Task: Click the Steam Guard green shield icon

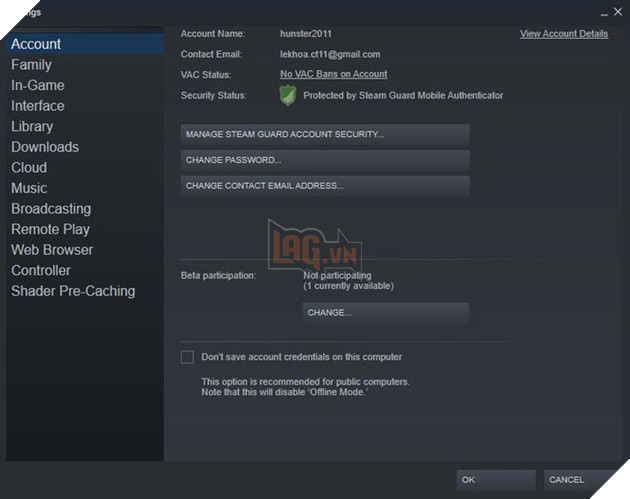Action: click(288, 96)
